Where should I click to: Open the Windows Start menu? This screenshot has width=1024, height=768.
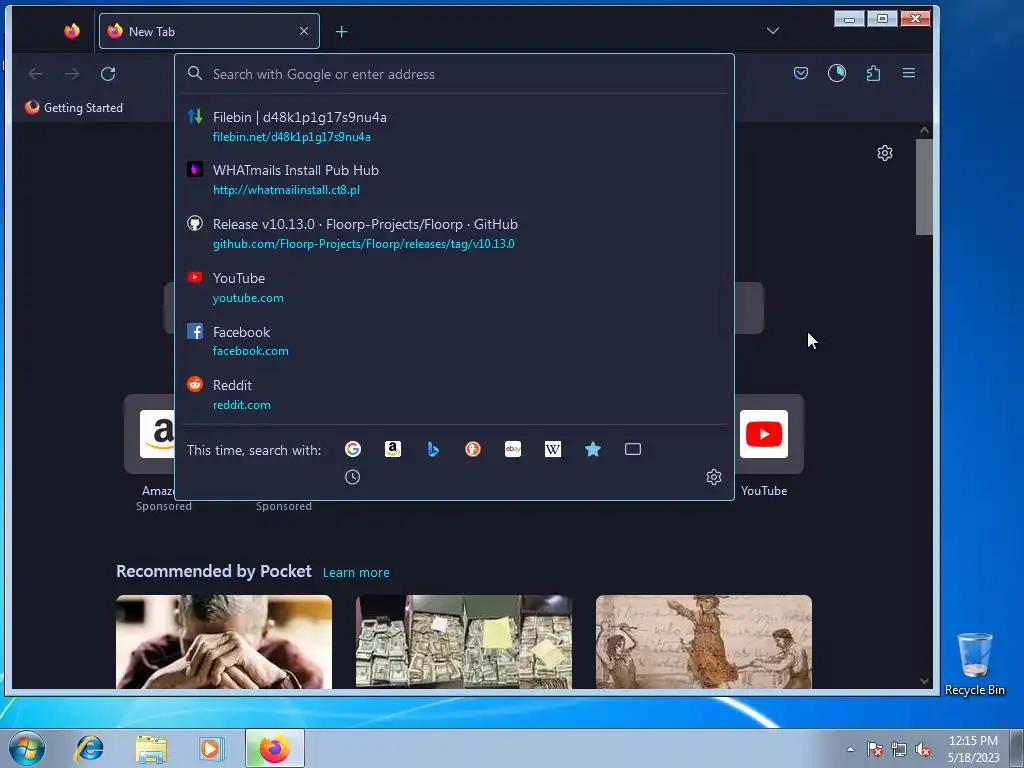27,748
